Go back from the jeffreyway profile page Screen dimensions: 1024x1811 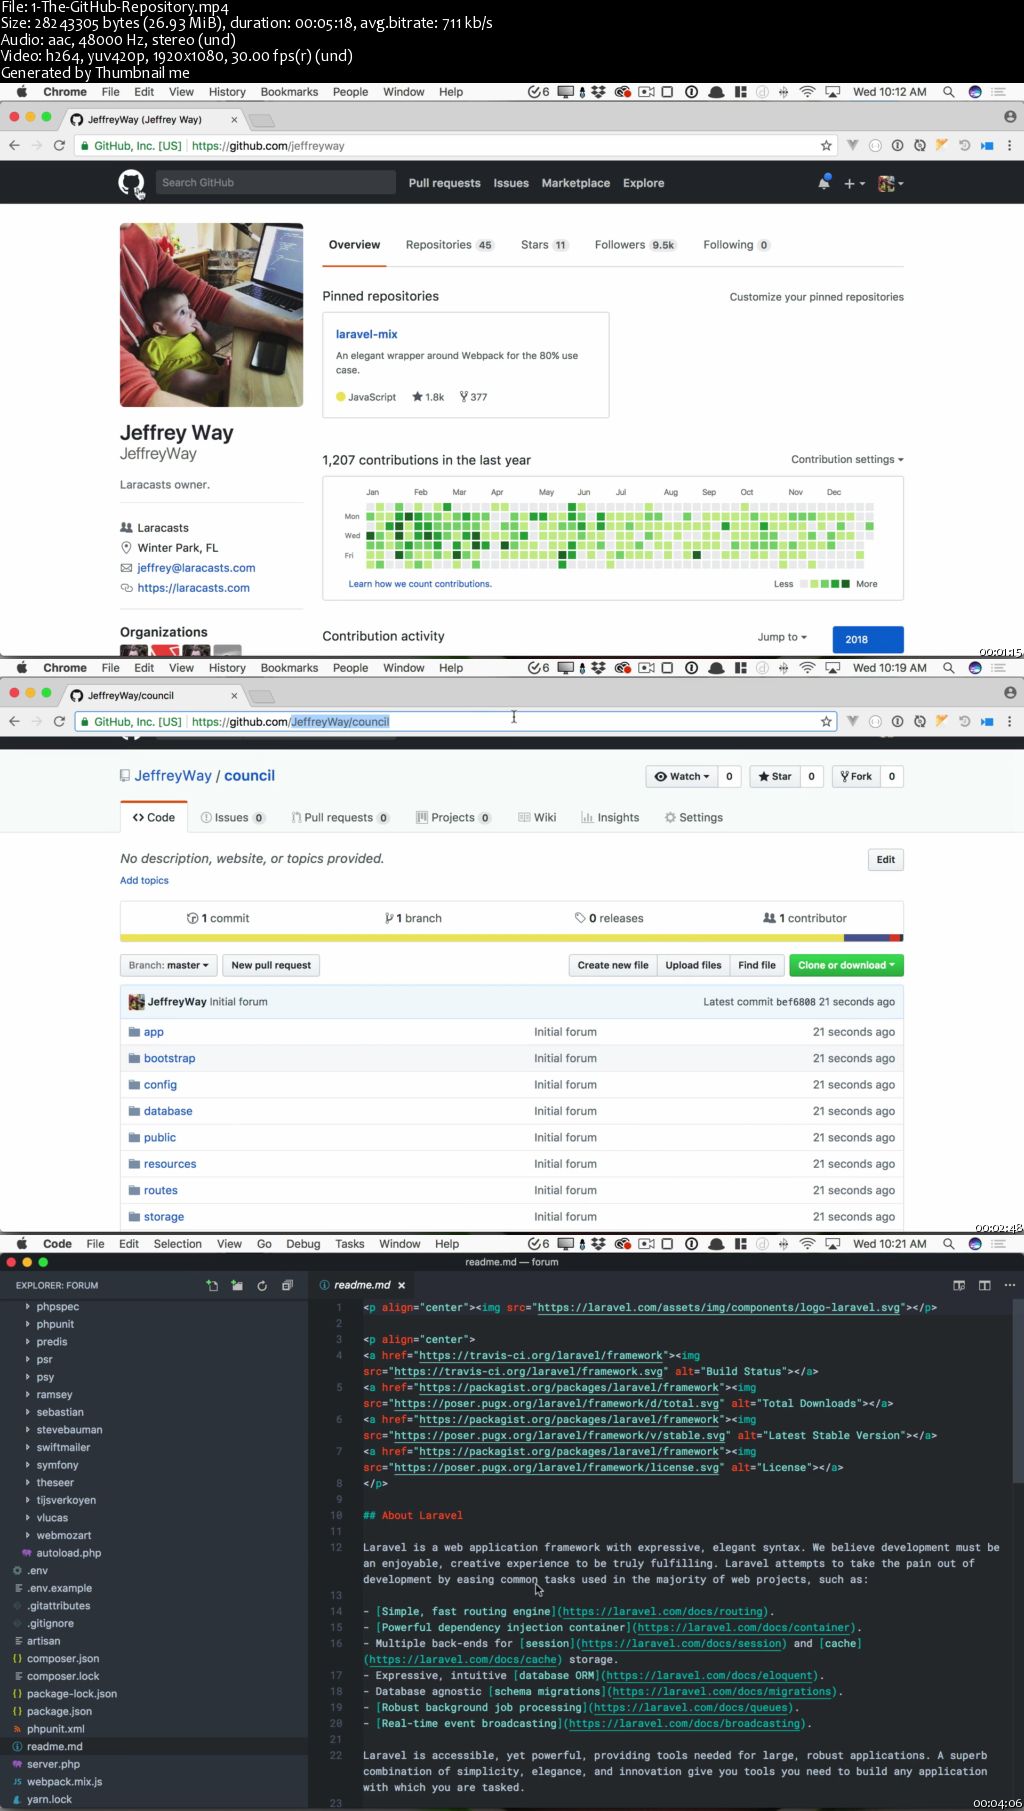pyautogui.click(x=14, y=146)
